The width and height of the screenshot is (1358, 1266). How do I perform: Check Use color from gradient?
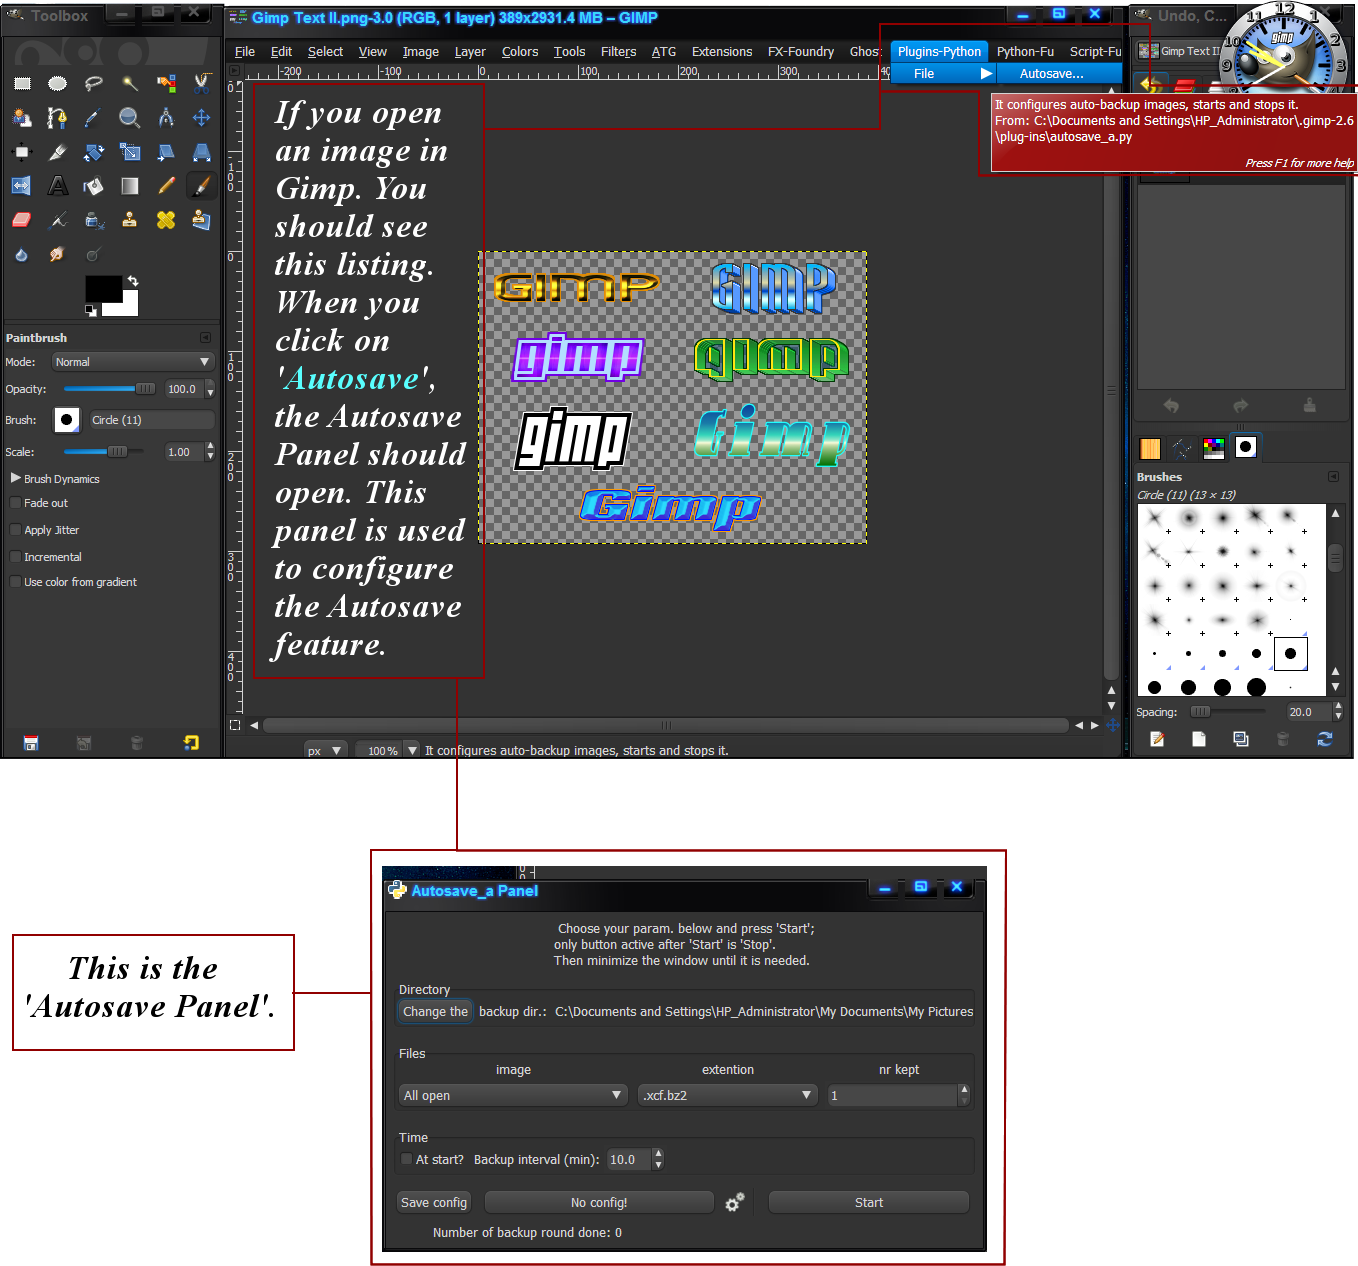coord(15,582)
